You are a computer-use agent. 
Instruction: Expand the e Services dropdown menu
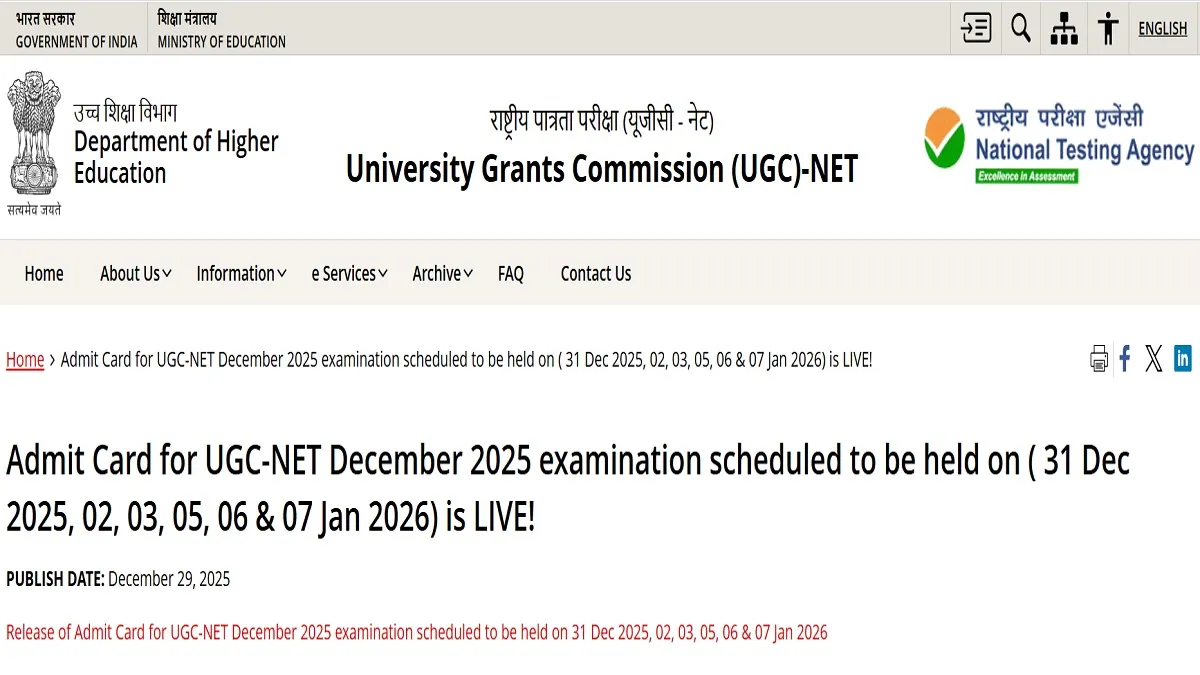pos(348,274)
